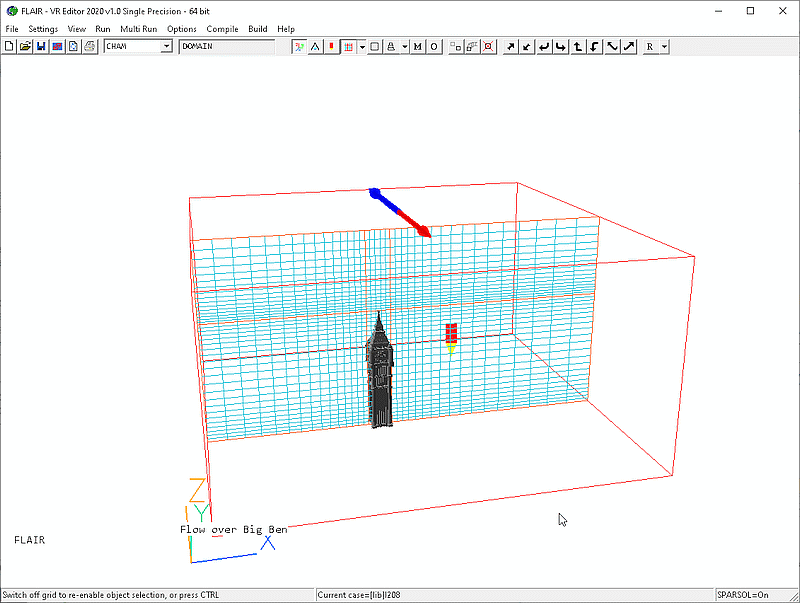Toggle the red probe icon
Screen dimensions: 800x603
[x=332, y=46]
